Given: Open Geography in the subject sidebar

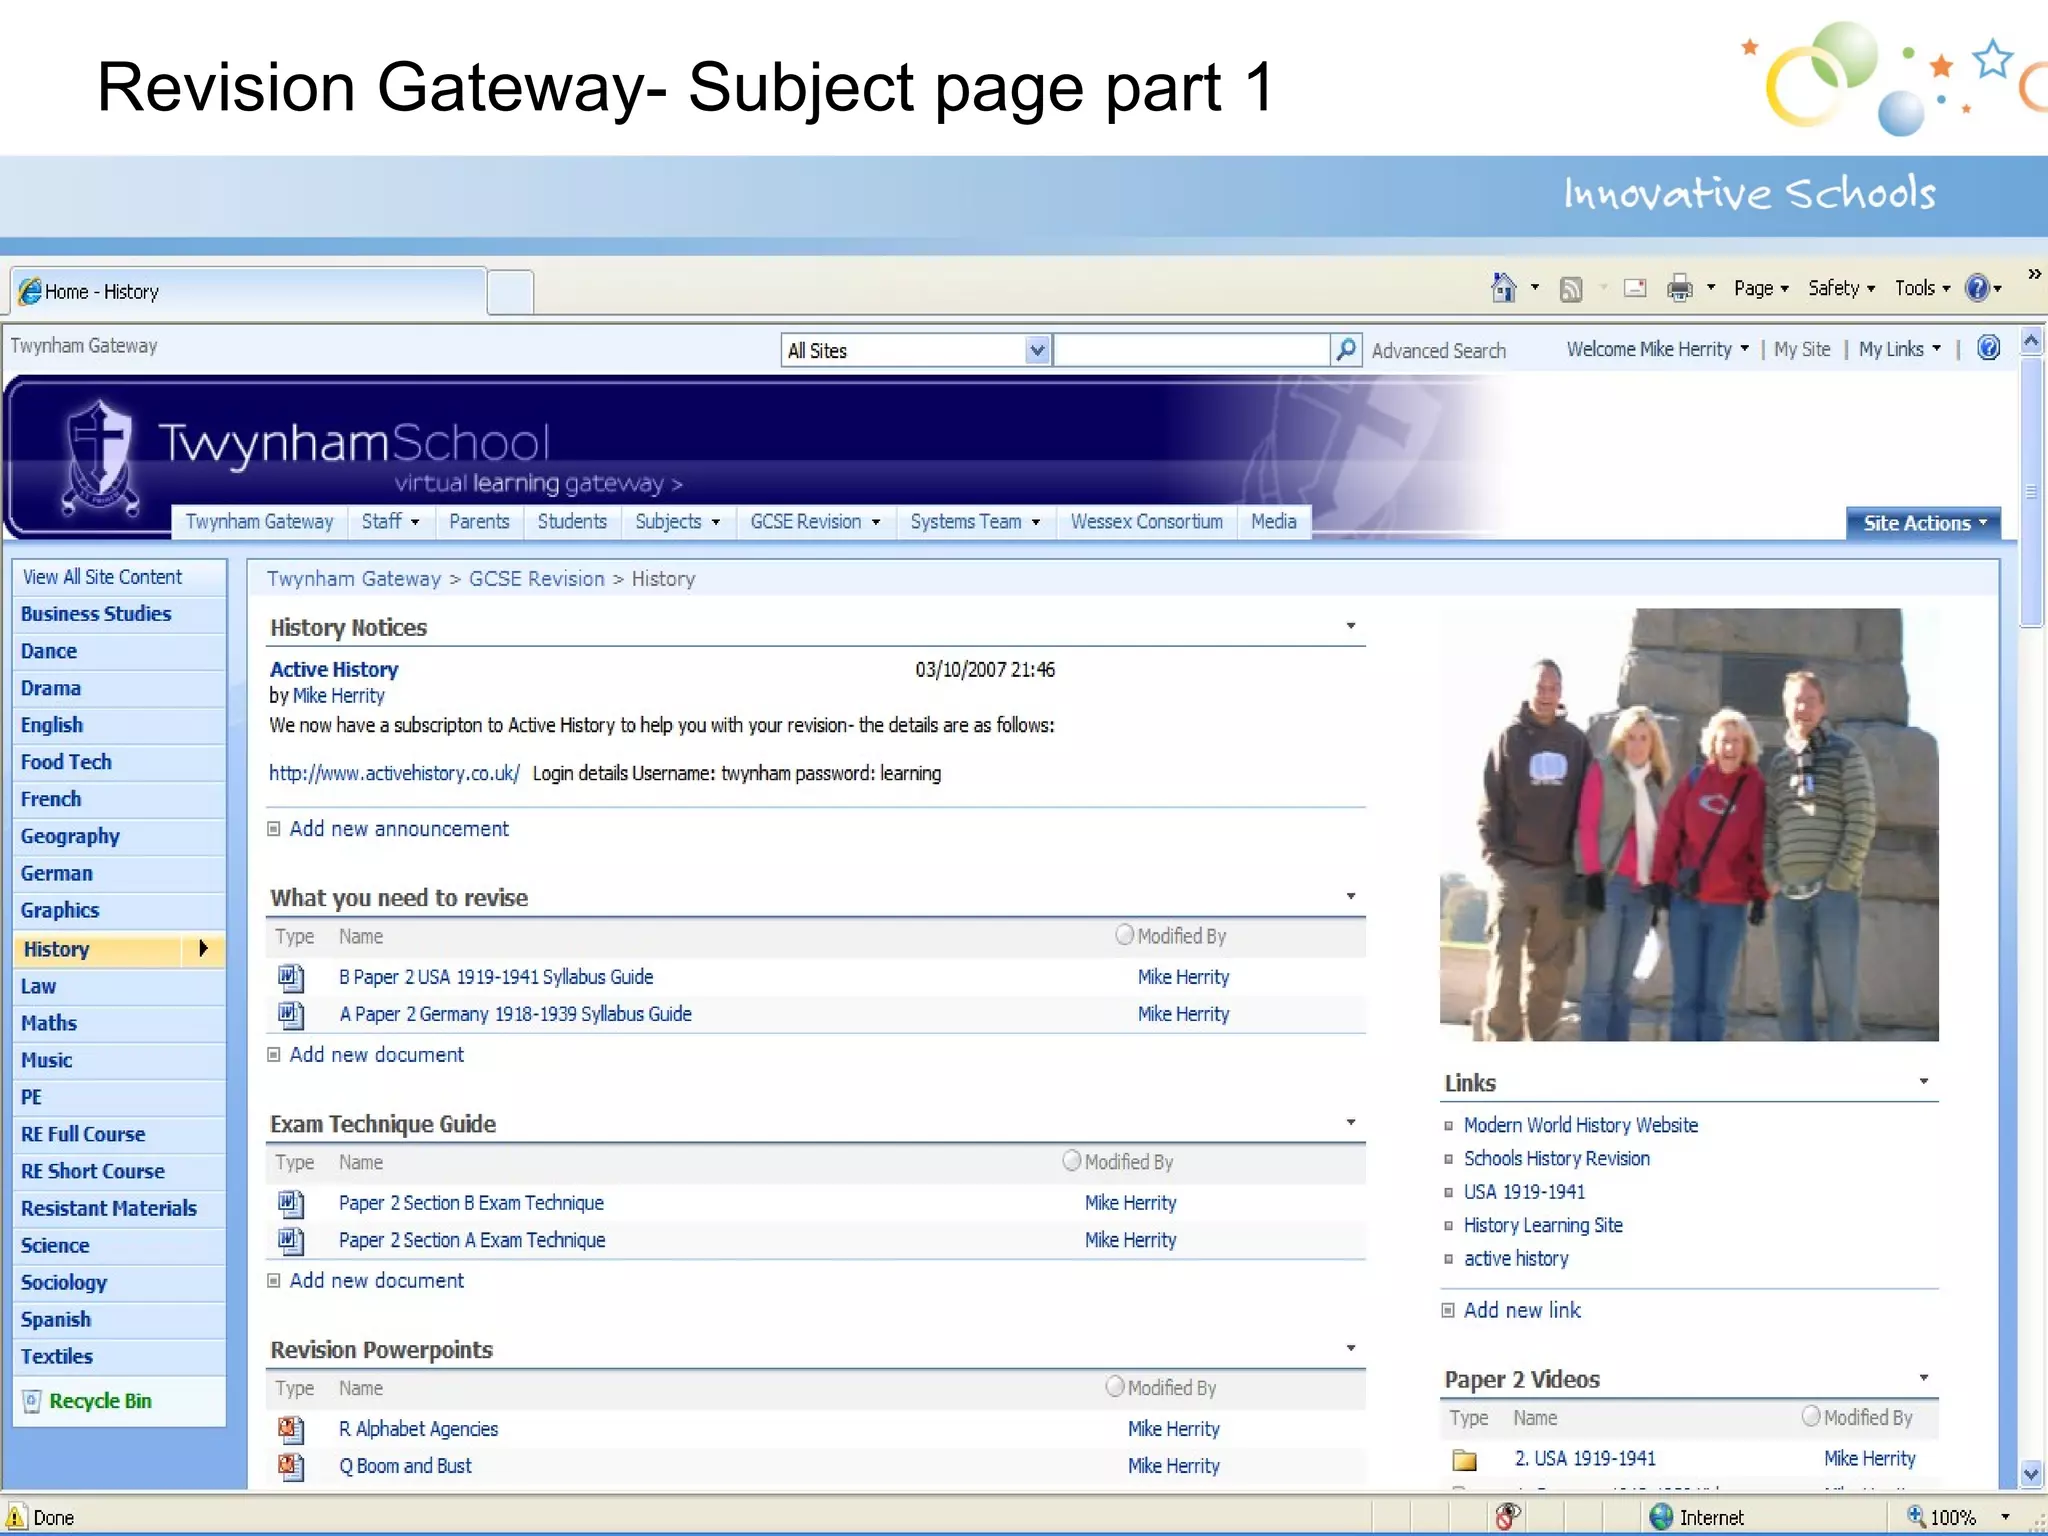Looking at the screenshot, I should tap(70, 836).
